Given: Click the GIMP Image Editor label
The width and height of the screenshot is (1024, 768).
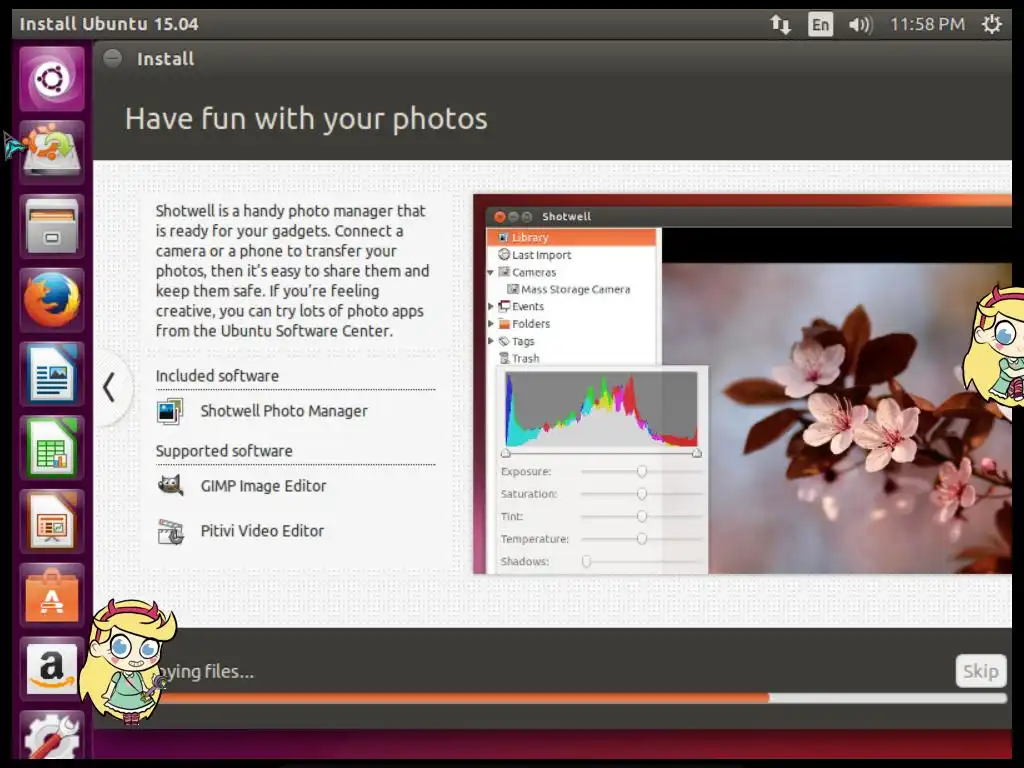Looking at the screenshot, I should click(x=263, y=486).
